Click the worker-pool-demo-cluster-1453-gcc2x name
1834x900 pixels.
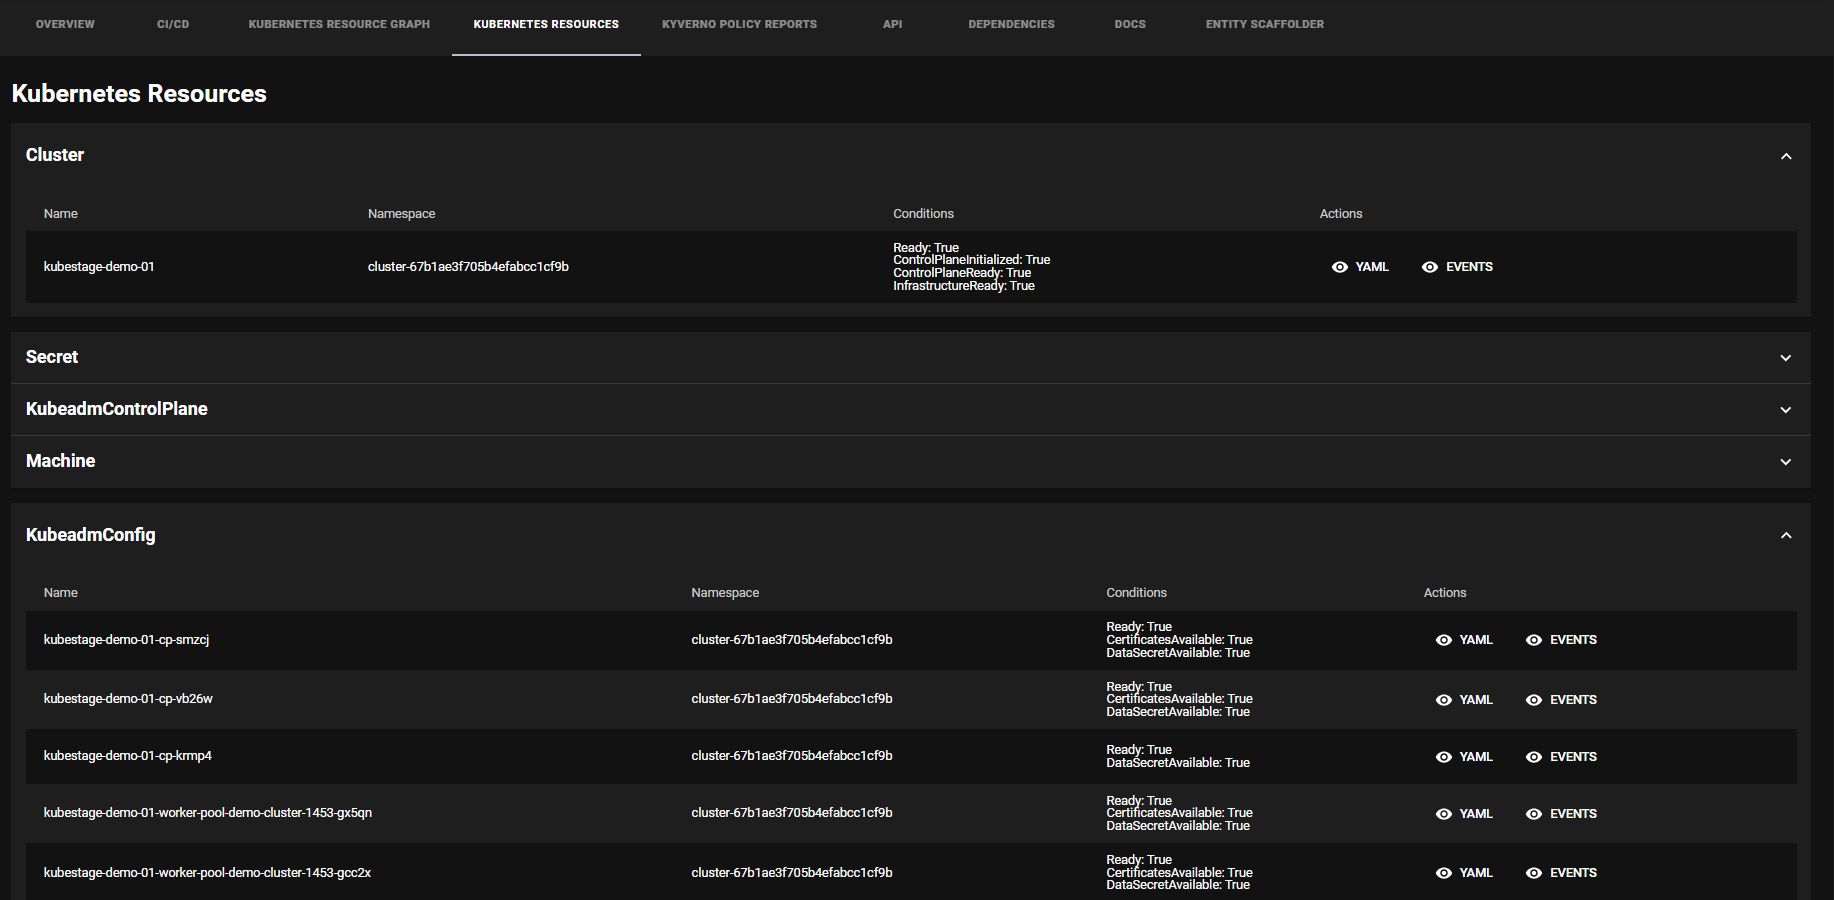pos(207,873)
